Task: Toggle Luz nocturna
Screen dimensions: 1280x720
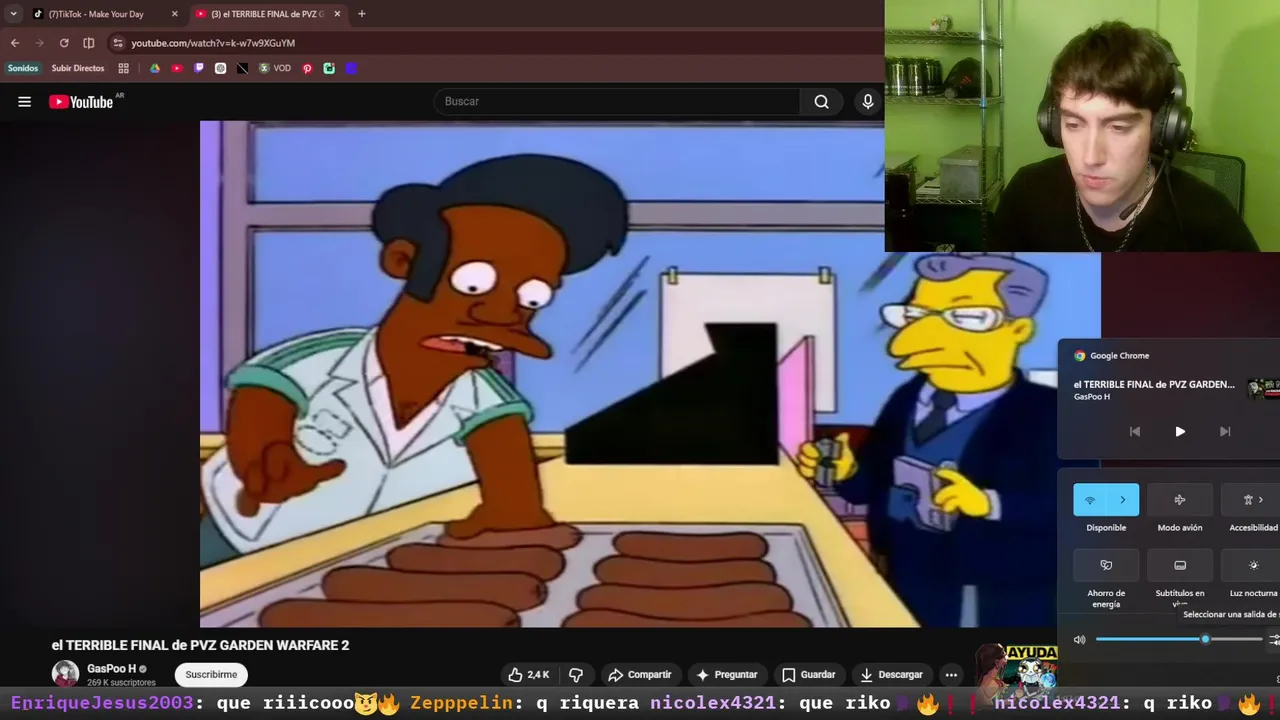Action: [x=1250, y=565]
